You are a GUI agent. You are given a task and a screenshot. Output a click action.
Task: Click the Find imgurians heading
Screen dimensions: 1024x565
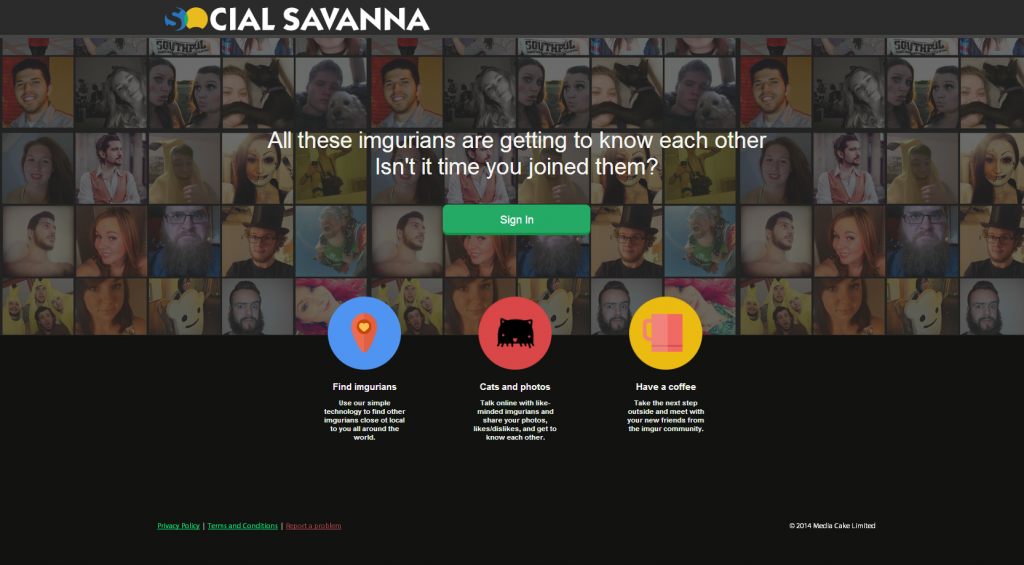coord(364,387)
